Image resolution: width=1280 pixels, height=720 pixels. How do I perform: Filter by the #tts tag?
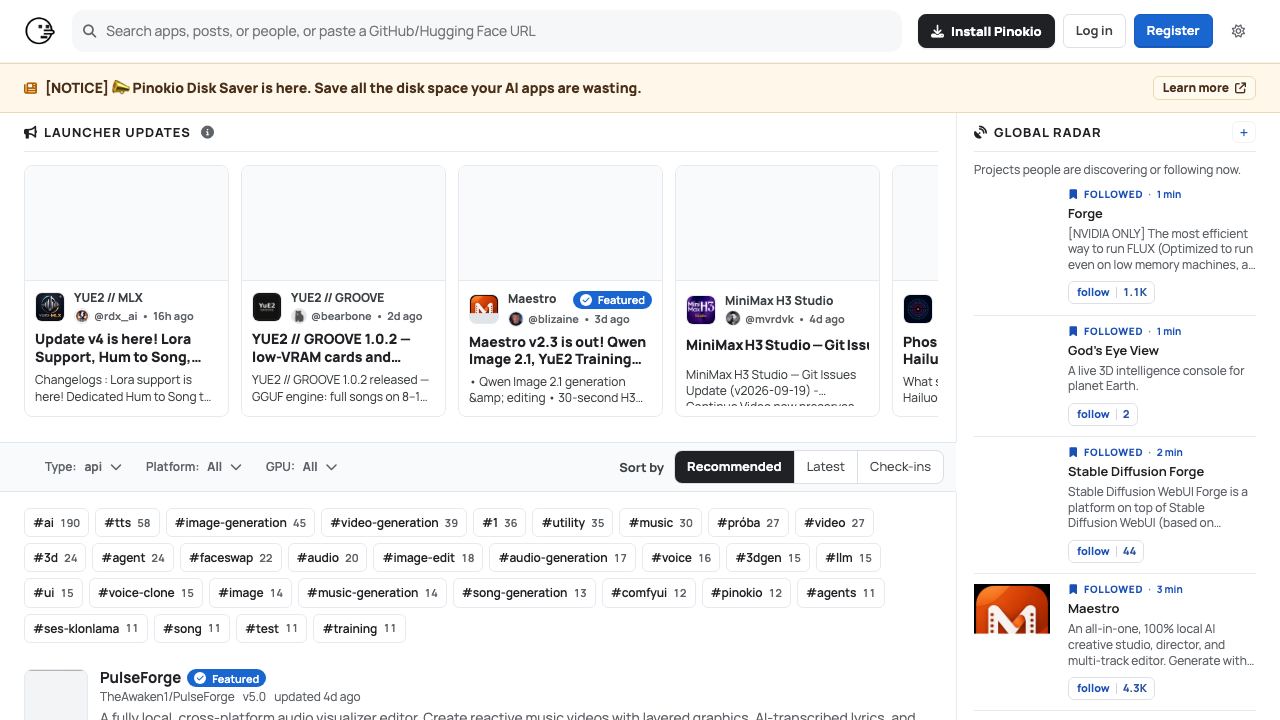click(128, 523)
